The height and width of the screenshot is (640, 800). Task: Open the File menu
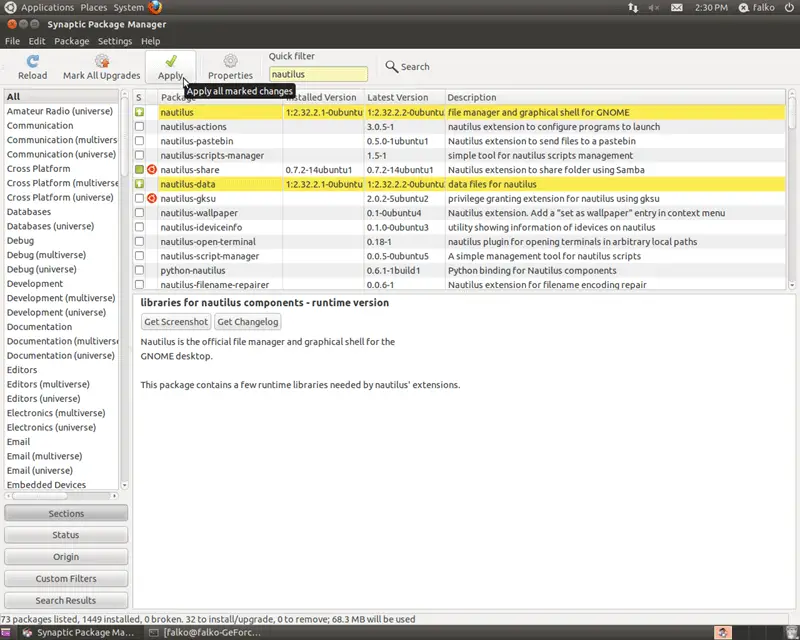click(12, 41)
